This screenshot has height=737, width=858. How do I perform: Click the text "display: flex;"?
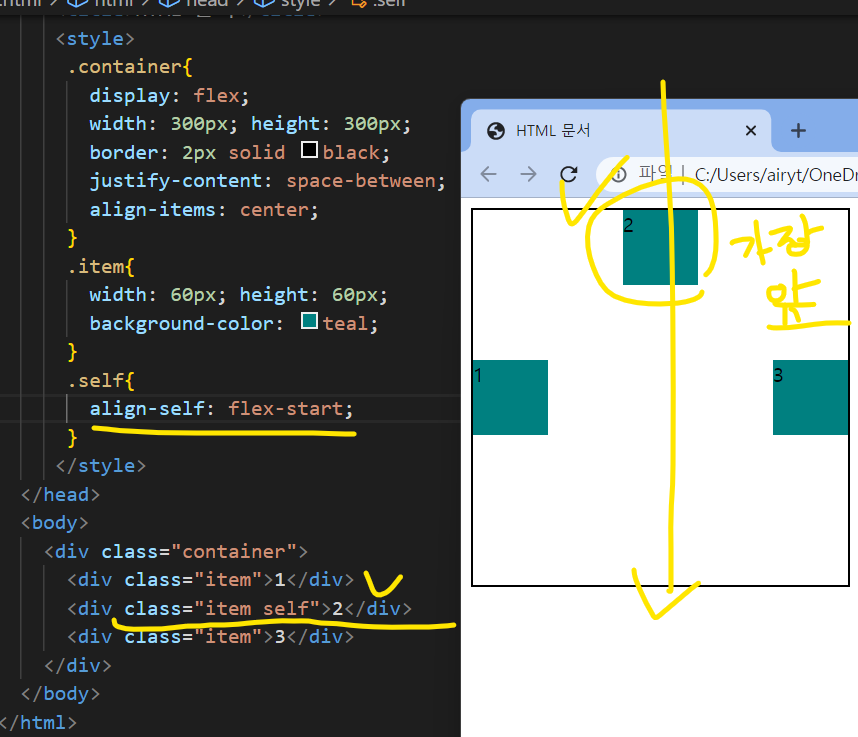[169, 96]
